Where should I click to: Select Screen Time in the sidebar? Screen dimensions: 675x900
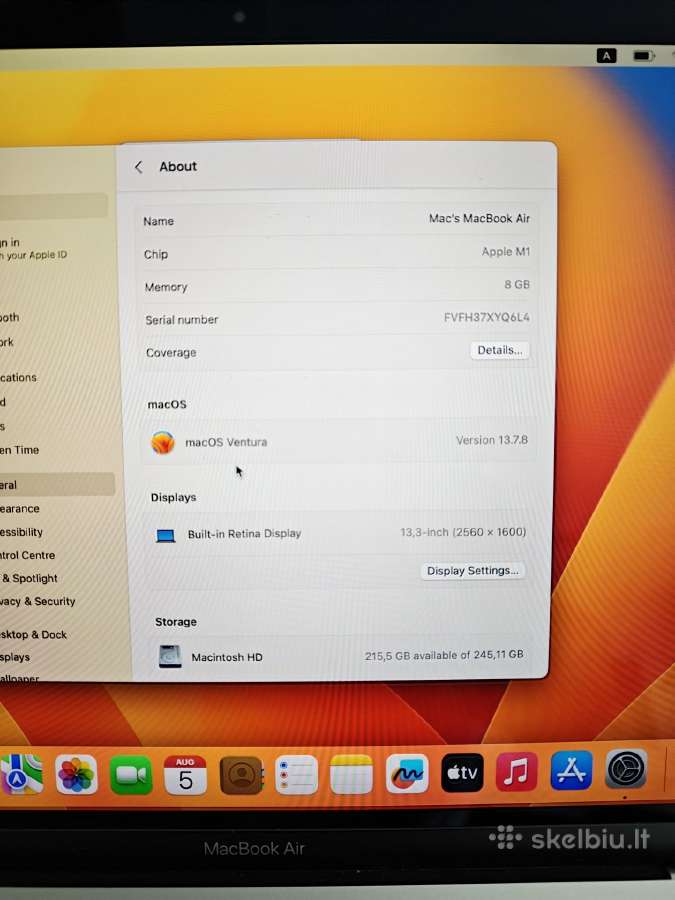click(x=20, y=450)
